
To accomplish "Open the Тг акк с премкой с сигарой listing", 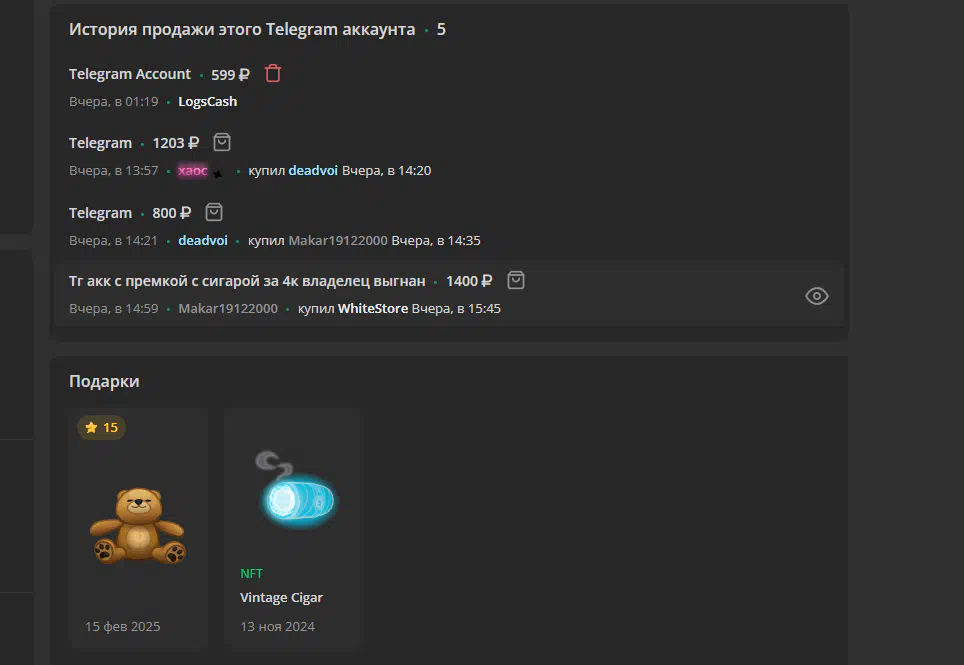I will pos(247,281).
